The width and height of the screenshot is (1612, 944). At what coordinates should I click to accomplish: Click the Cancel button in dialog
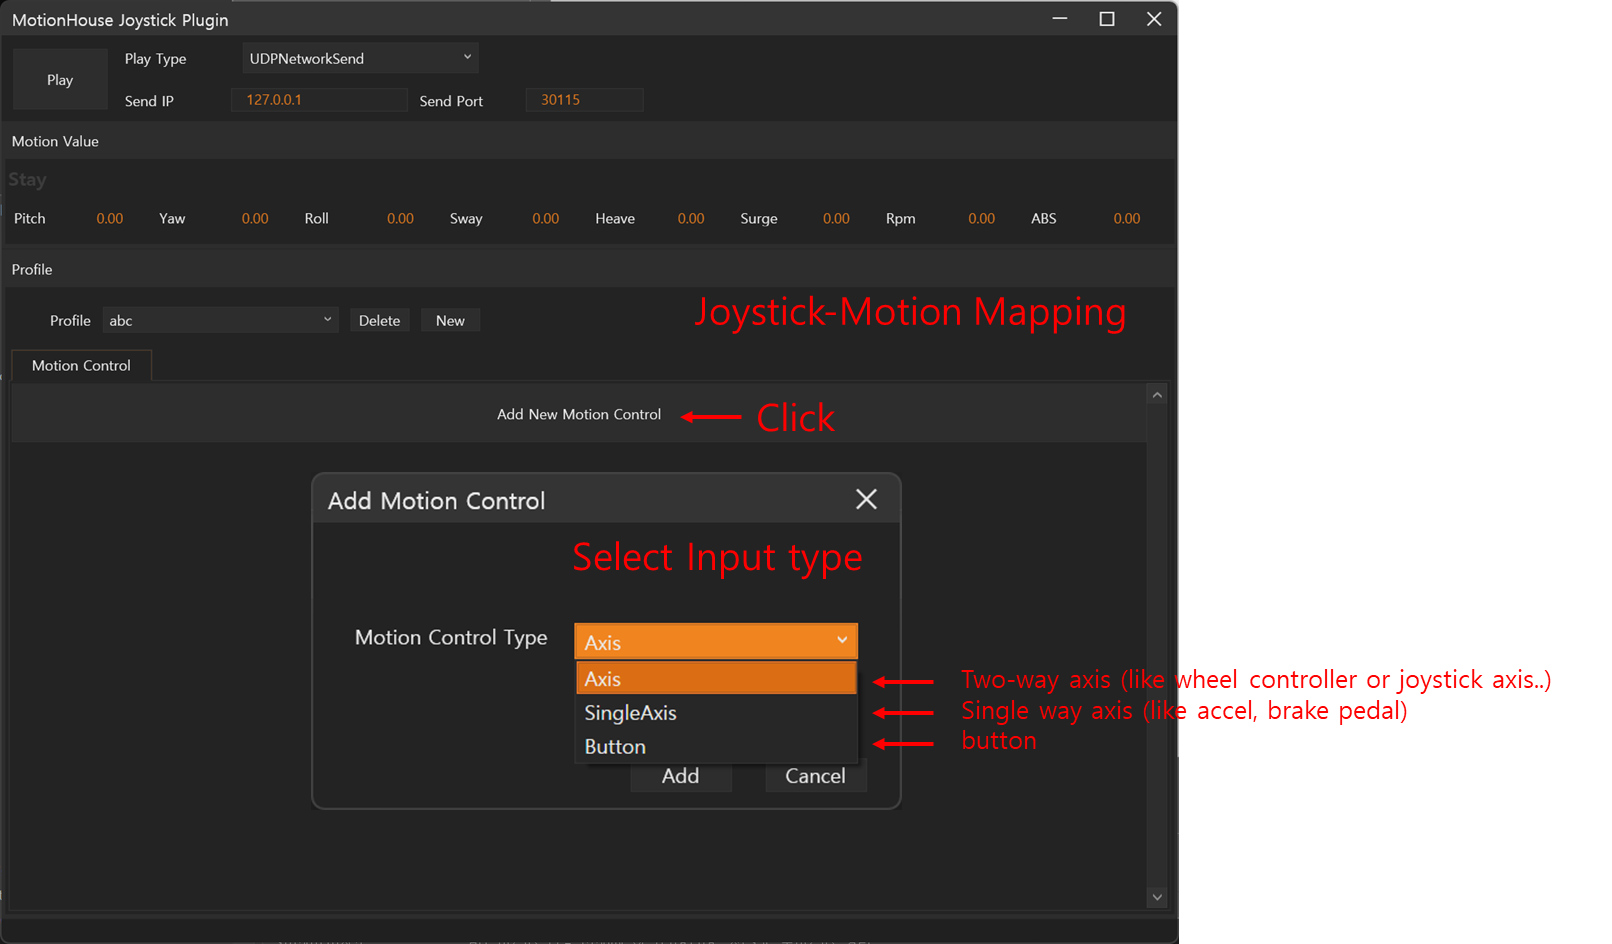coord(815,776)
